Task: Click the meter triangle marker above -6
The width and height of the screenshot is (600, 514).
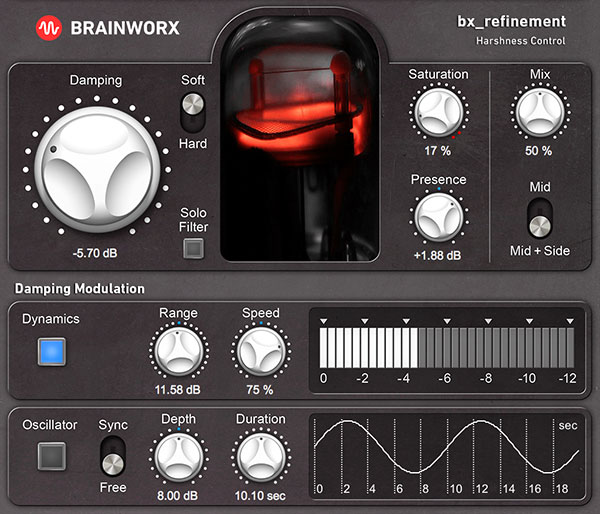Action: pyautogui.click(x=447, y=321)
